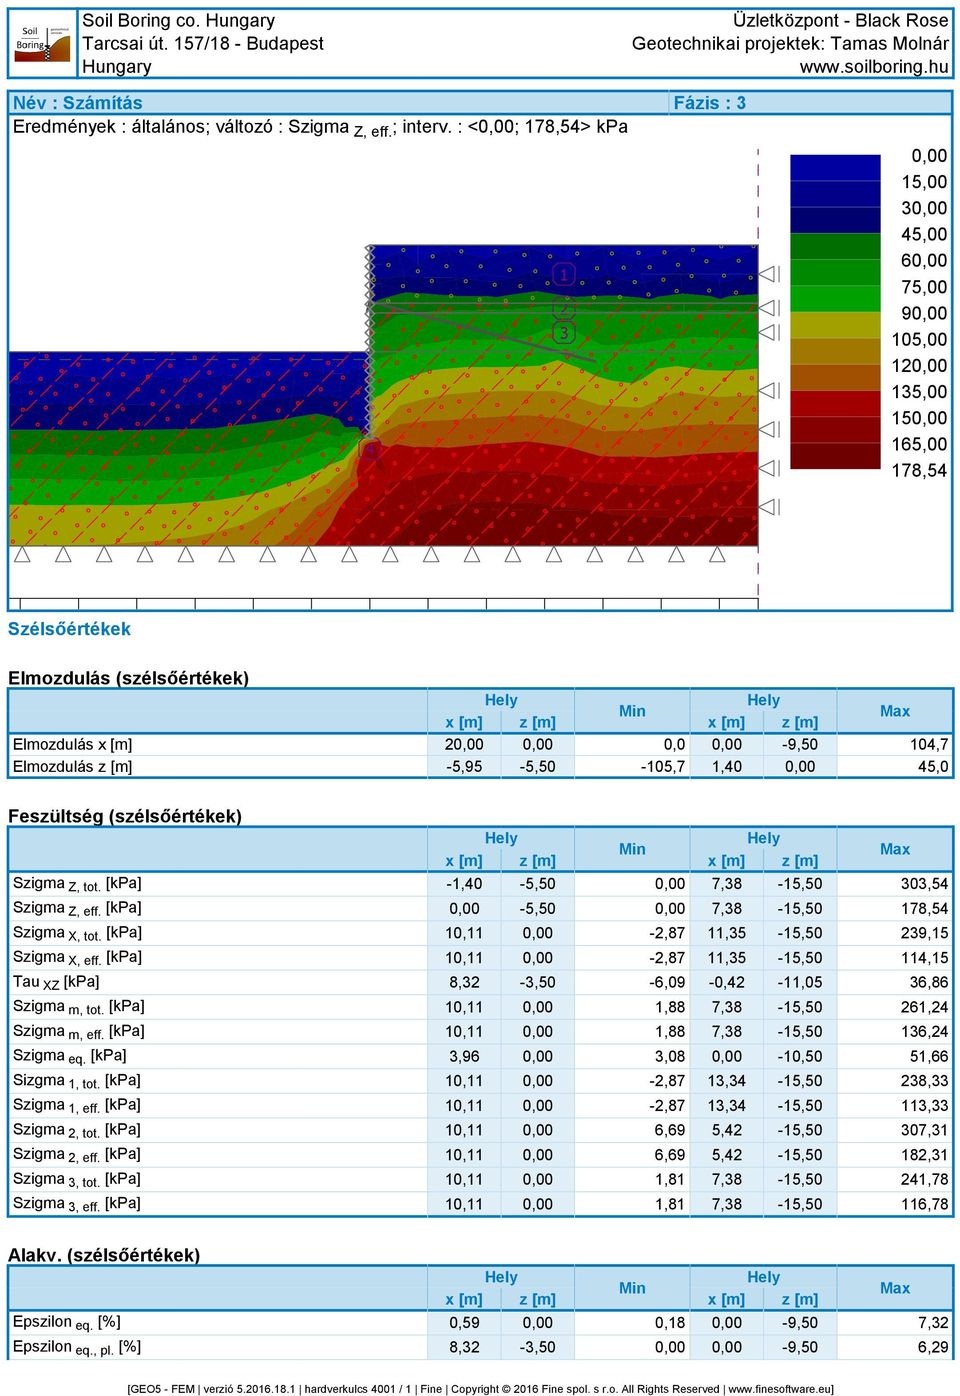Screen dimensions: 960x1396
Task: Select the 'Szélsőértékek' section heading
Action: point(69,629)
